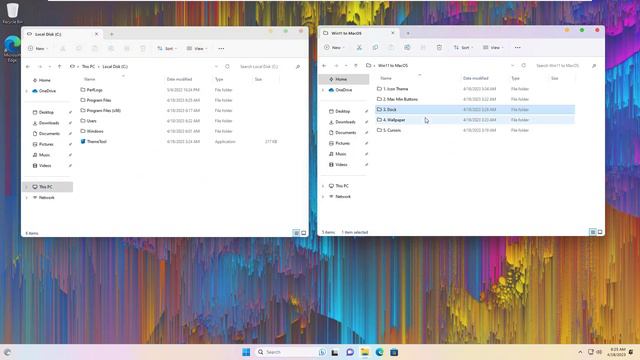Select Documents in Win11 to MacOS sidebar
This screenshot has height=360, width=640.
pos(344,133)
